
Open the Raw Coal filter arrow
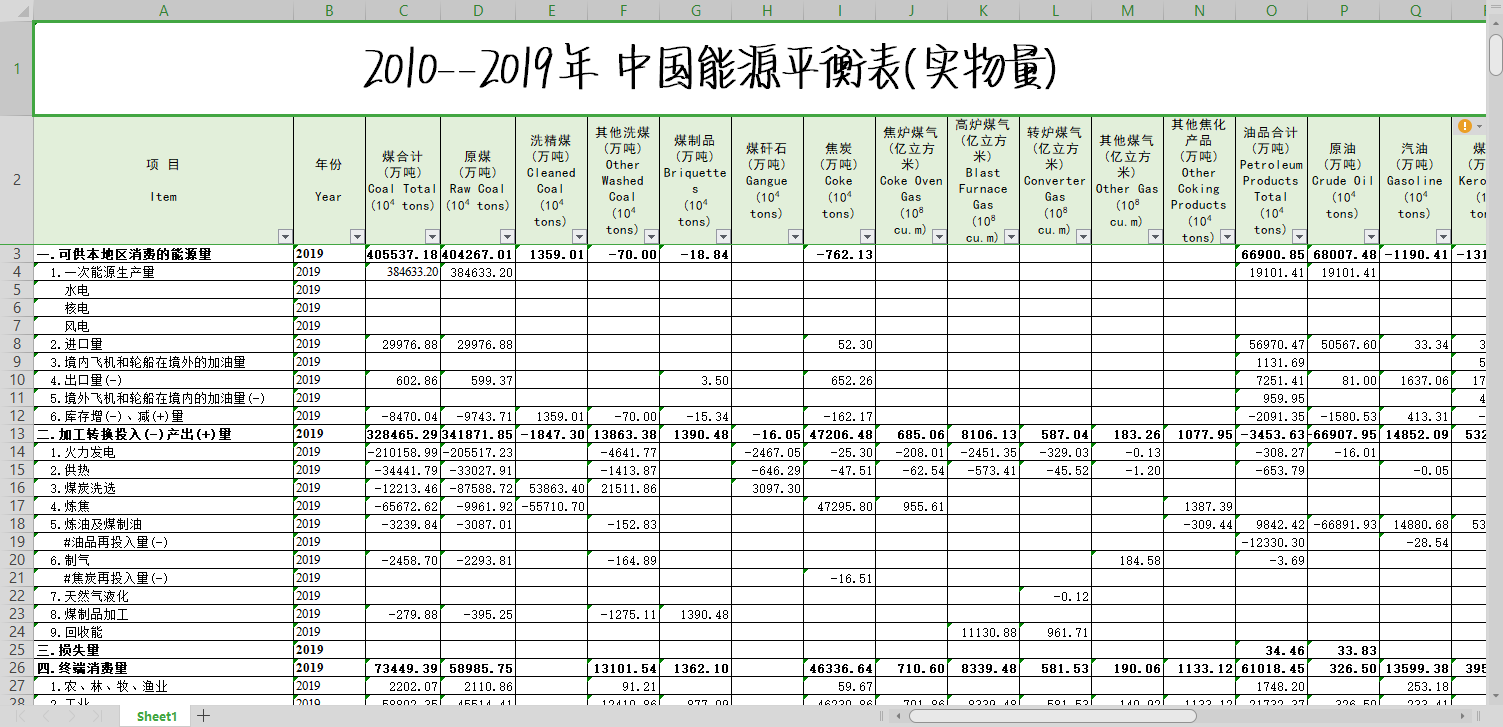[507, 237]
